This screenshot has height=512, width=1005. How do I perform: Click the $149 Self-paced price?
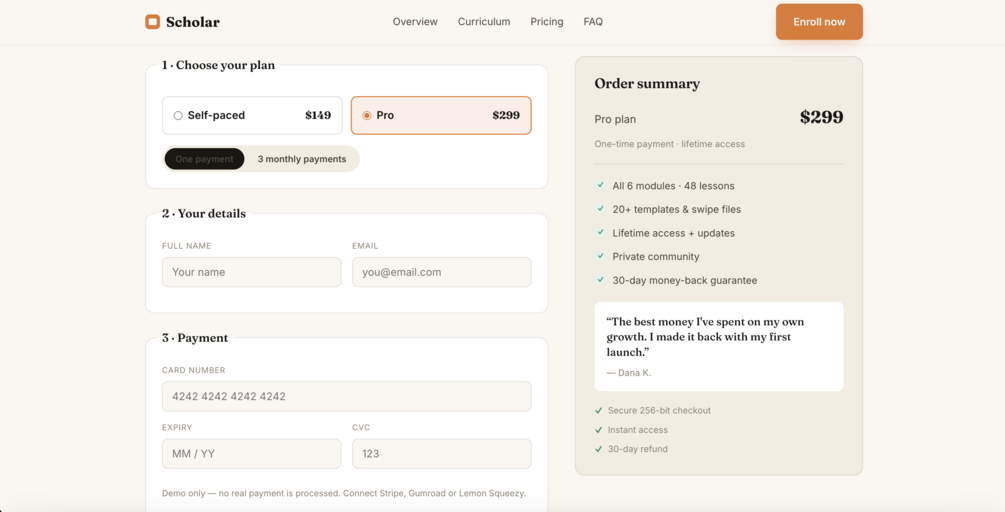click(318, 115)
